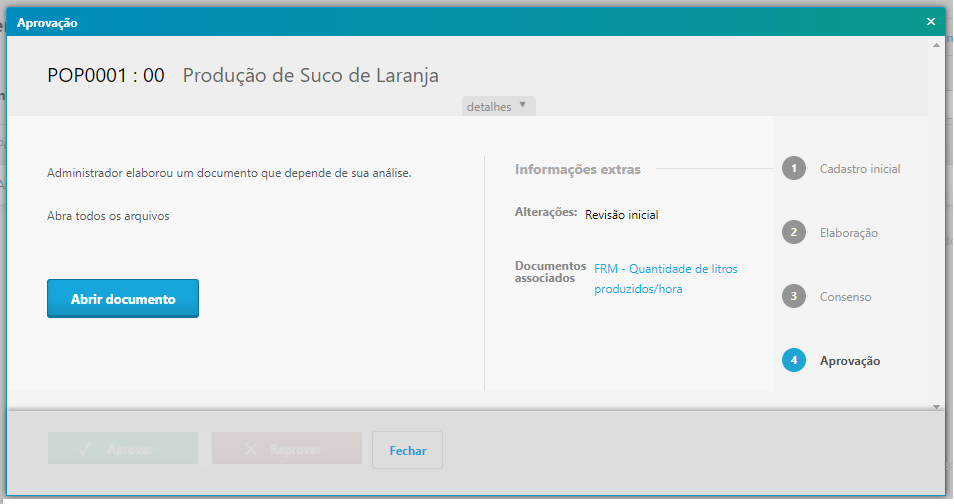Screen dimensions: 954x504
Task: Click the Revisão inicial text
Action: coord(621,215)
